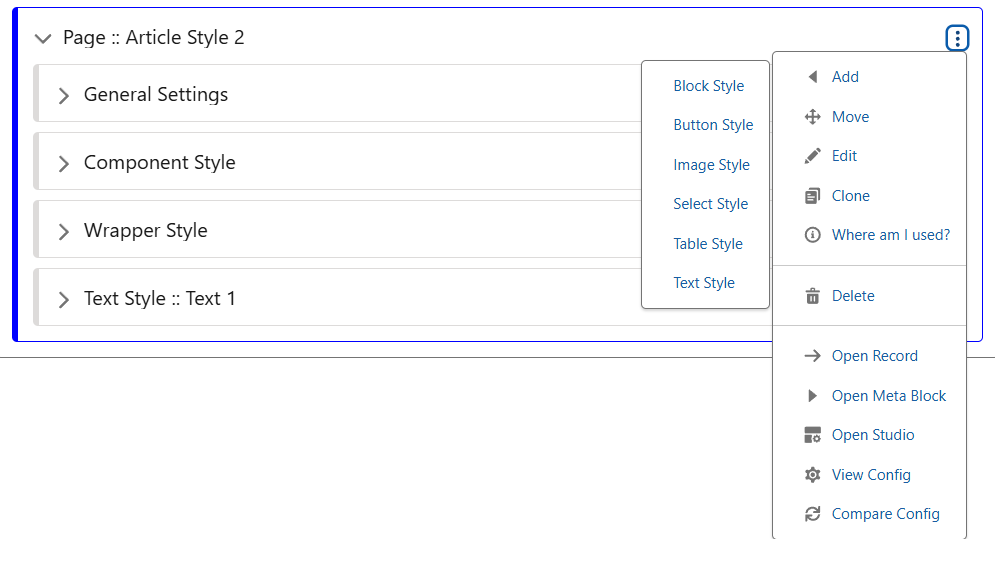The width and height of the screenshot is (995, 562).
Task: Click the Move crosshair arrows icon
Action: [x=813, y=117]
